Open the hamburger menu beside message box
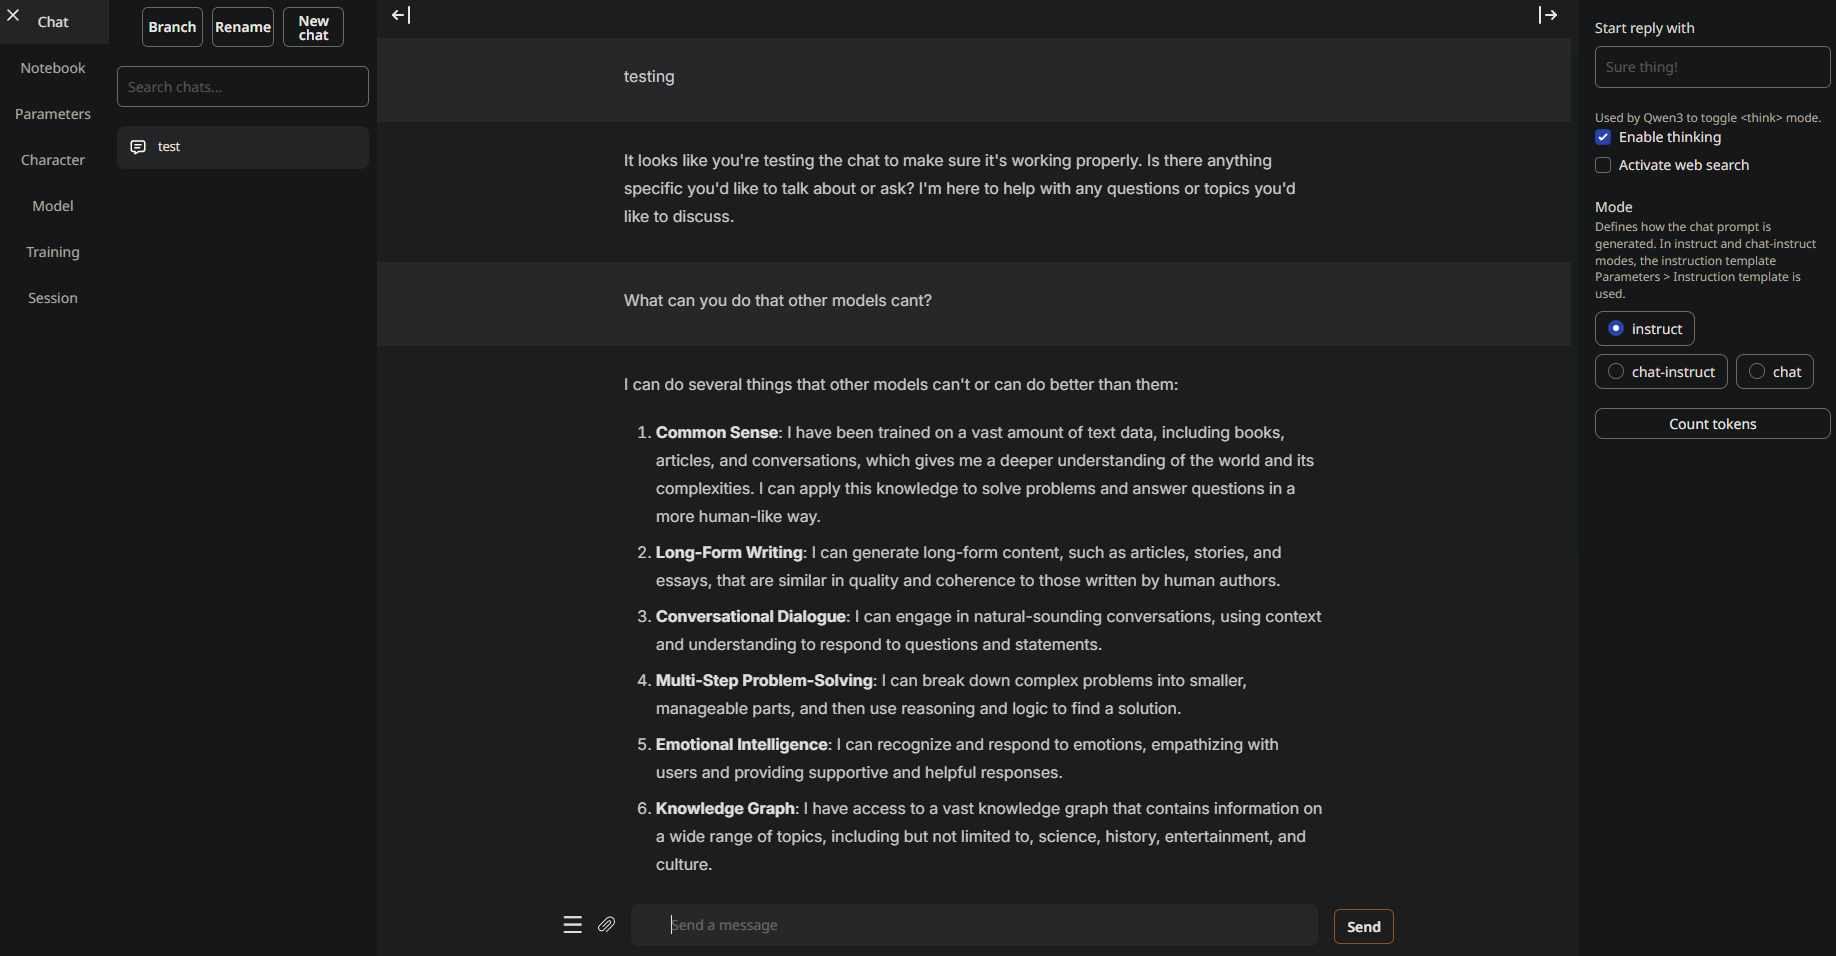The width and height of the screenshot is (1836, 956). [572, 925]
